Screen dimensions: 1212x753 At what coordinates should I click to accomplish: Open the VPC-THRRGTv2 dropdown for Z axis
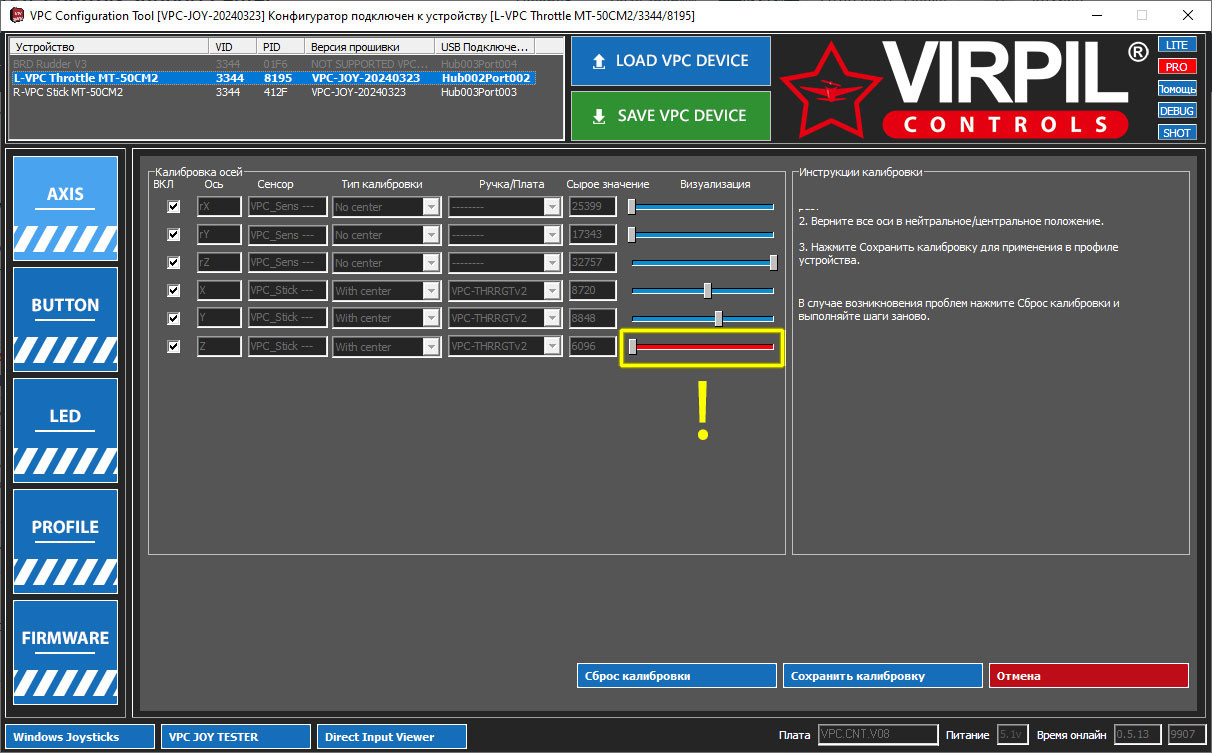click(x=504, y=347)
